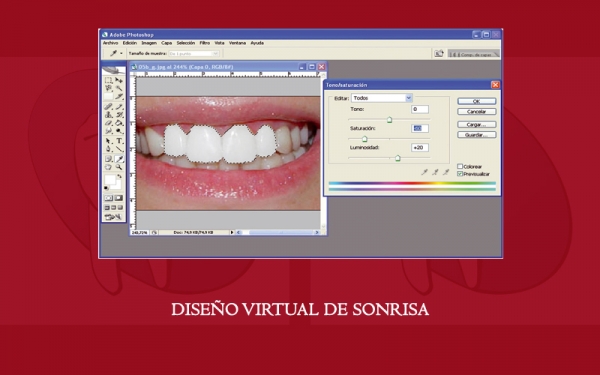Open the Edición menu
The width and height of the screenshot is (600, 375).
point(130,43)
